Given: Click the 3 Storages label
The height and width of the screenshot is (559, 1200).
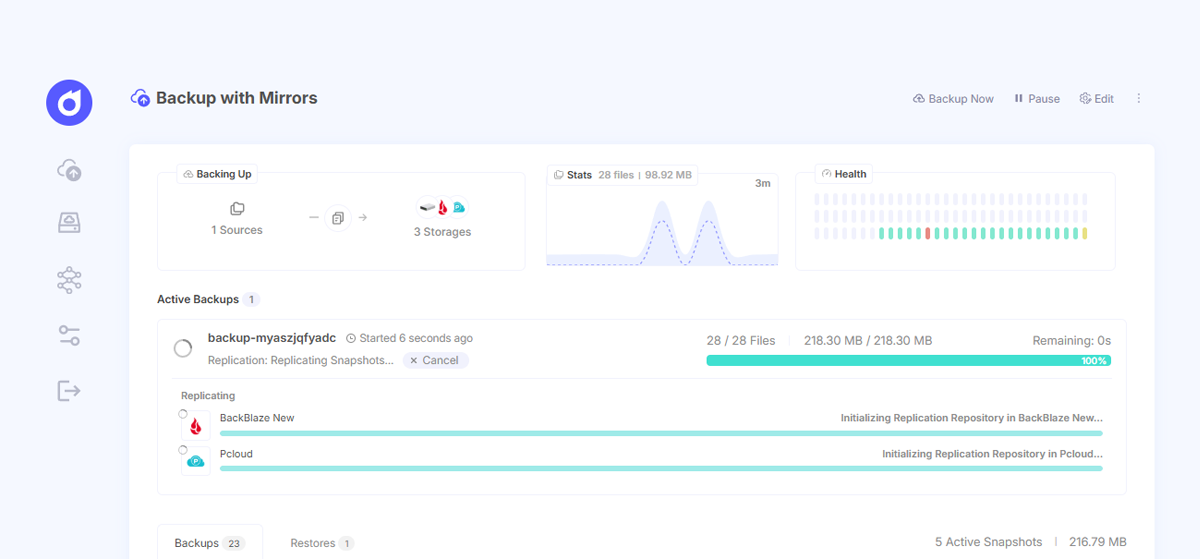Looking at the screenshot, I should (442, 232).
